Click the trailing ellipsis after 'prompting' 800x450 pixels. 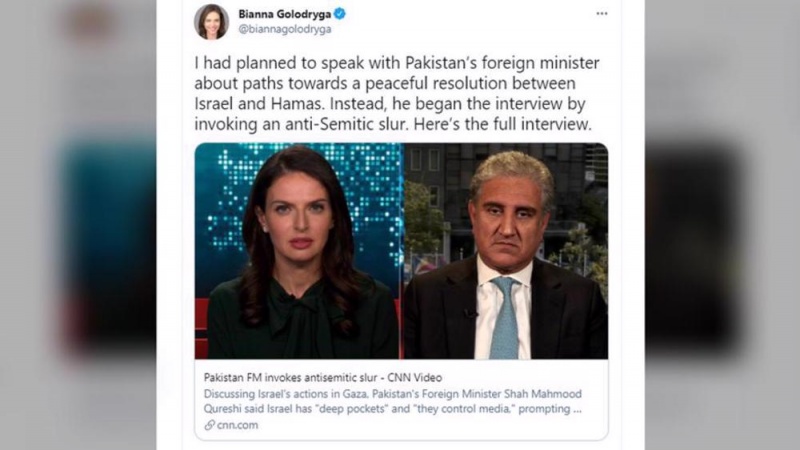(x=577, y=409)
